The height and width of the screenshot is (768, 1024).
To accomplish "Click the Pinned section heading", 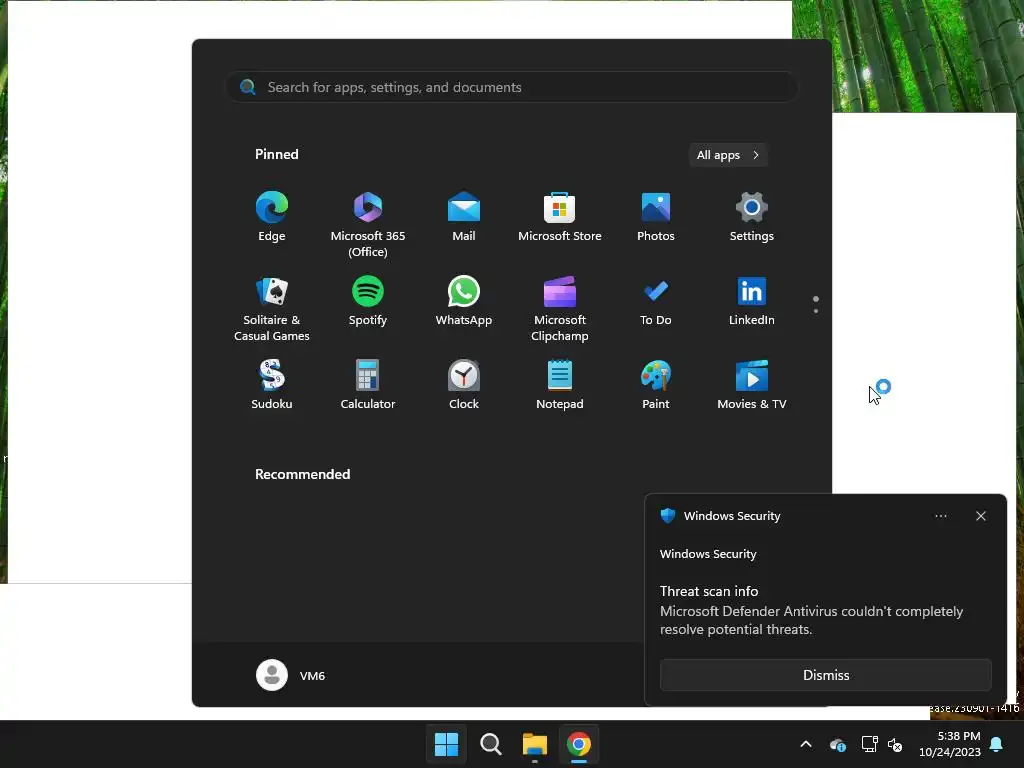I will pyautogui.click(x=277, y=154).
